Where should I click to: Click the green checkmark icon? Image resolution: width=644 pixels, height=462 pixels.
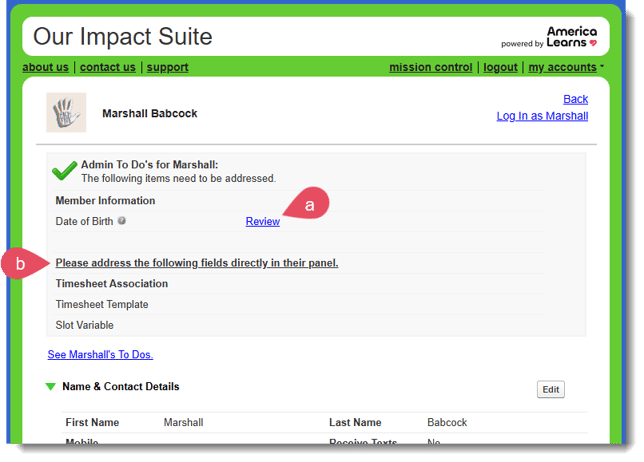pos(65,171)
